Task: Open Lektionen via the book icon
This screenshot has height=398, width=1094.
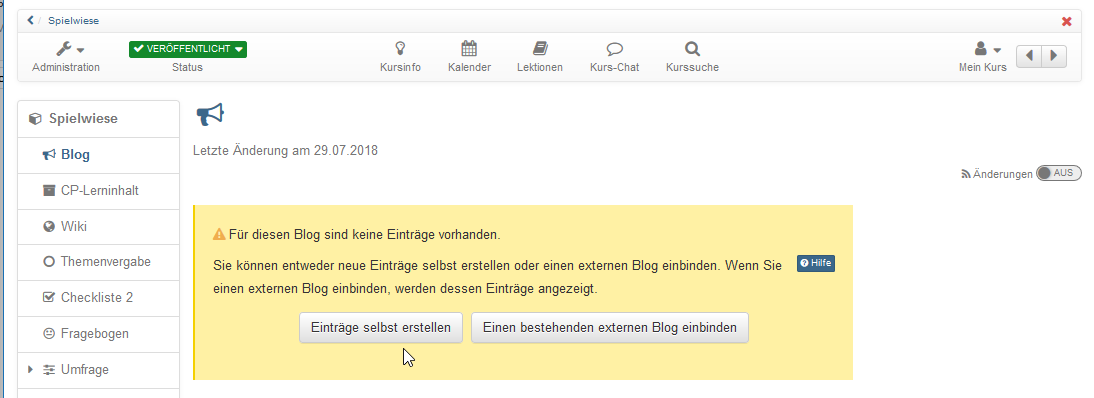Action: (x=540, y=57)
